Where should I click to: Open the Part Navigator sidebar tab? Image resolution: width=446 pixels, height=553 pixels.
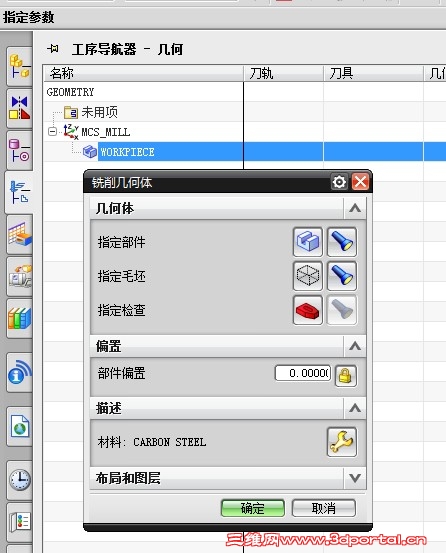point(19,151)
